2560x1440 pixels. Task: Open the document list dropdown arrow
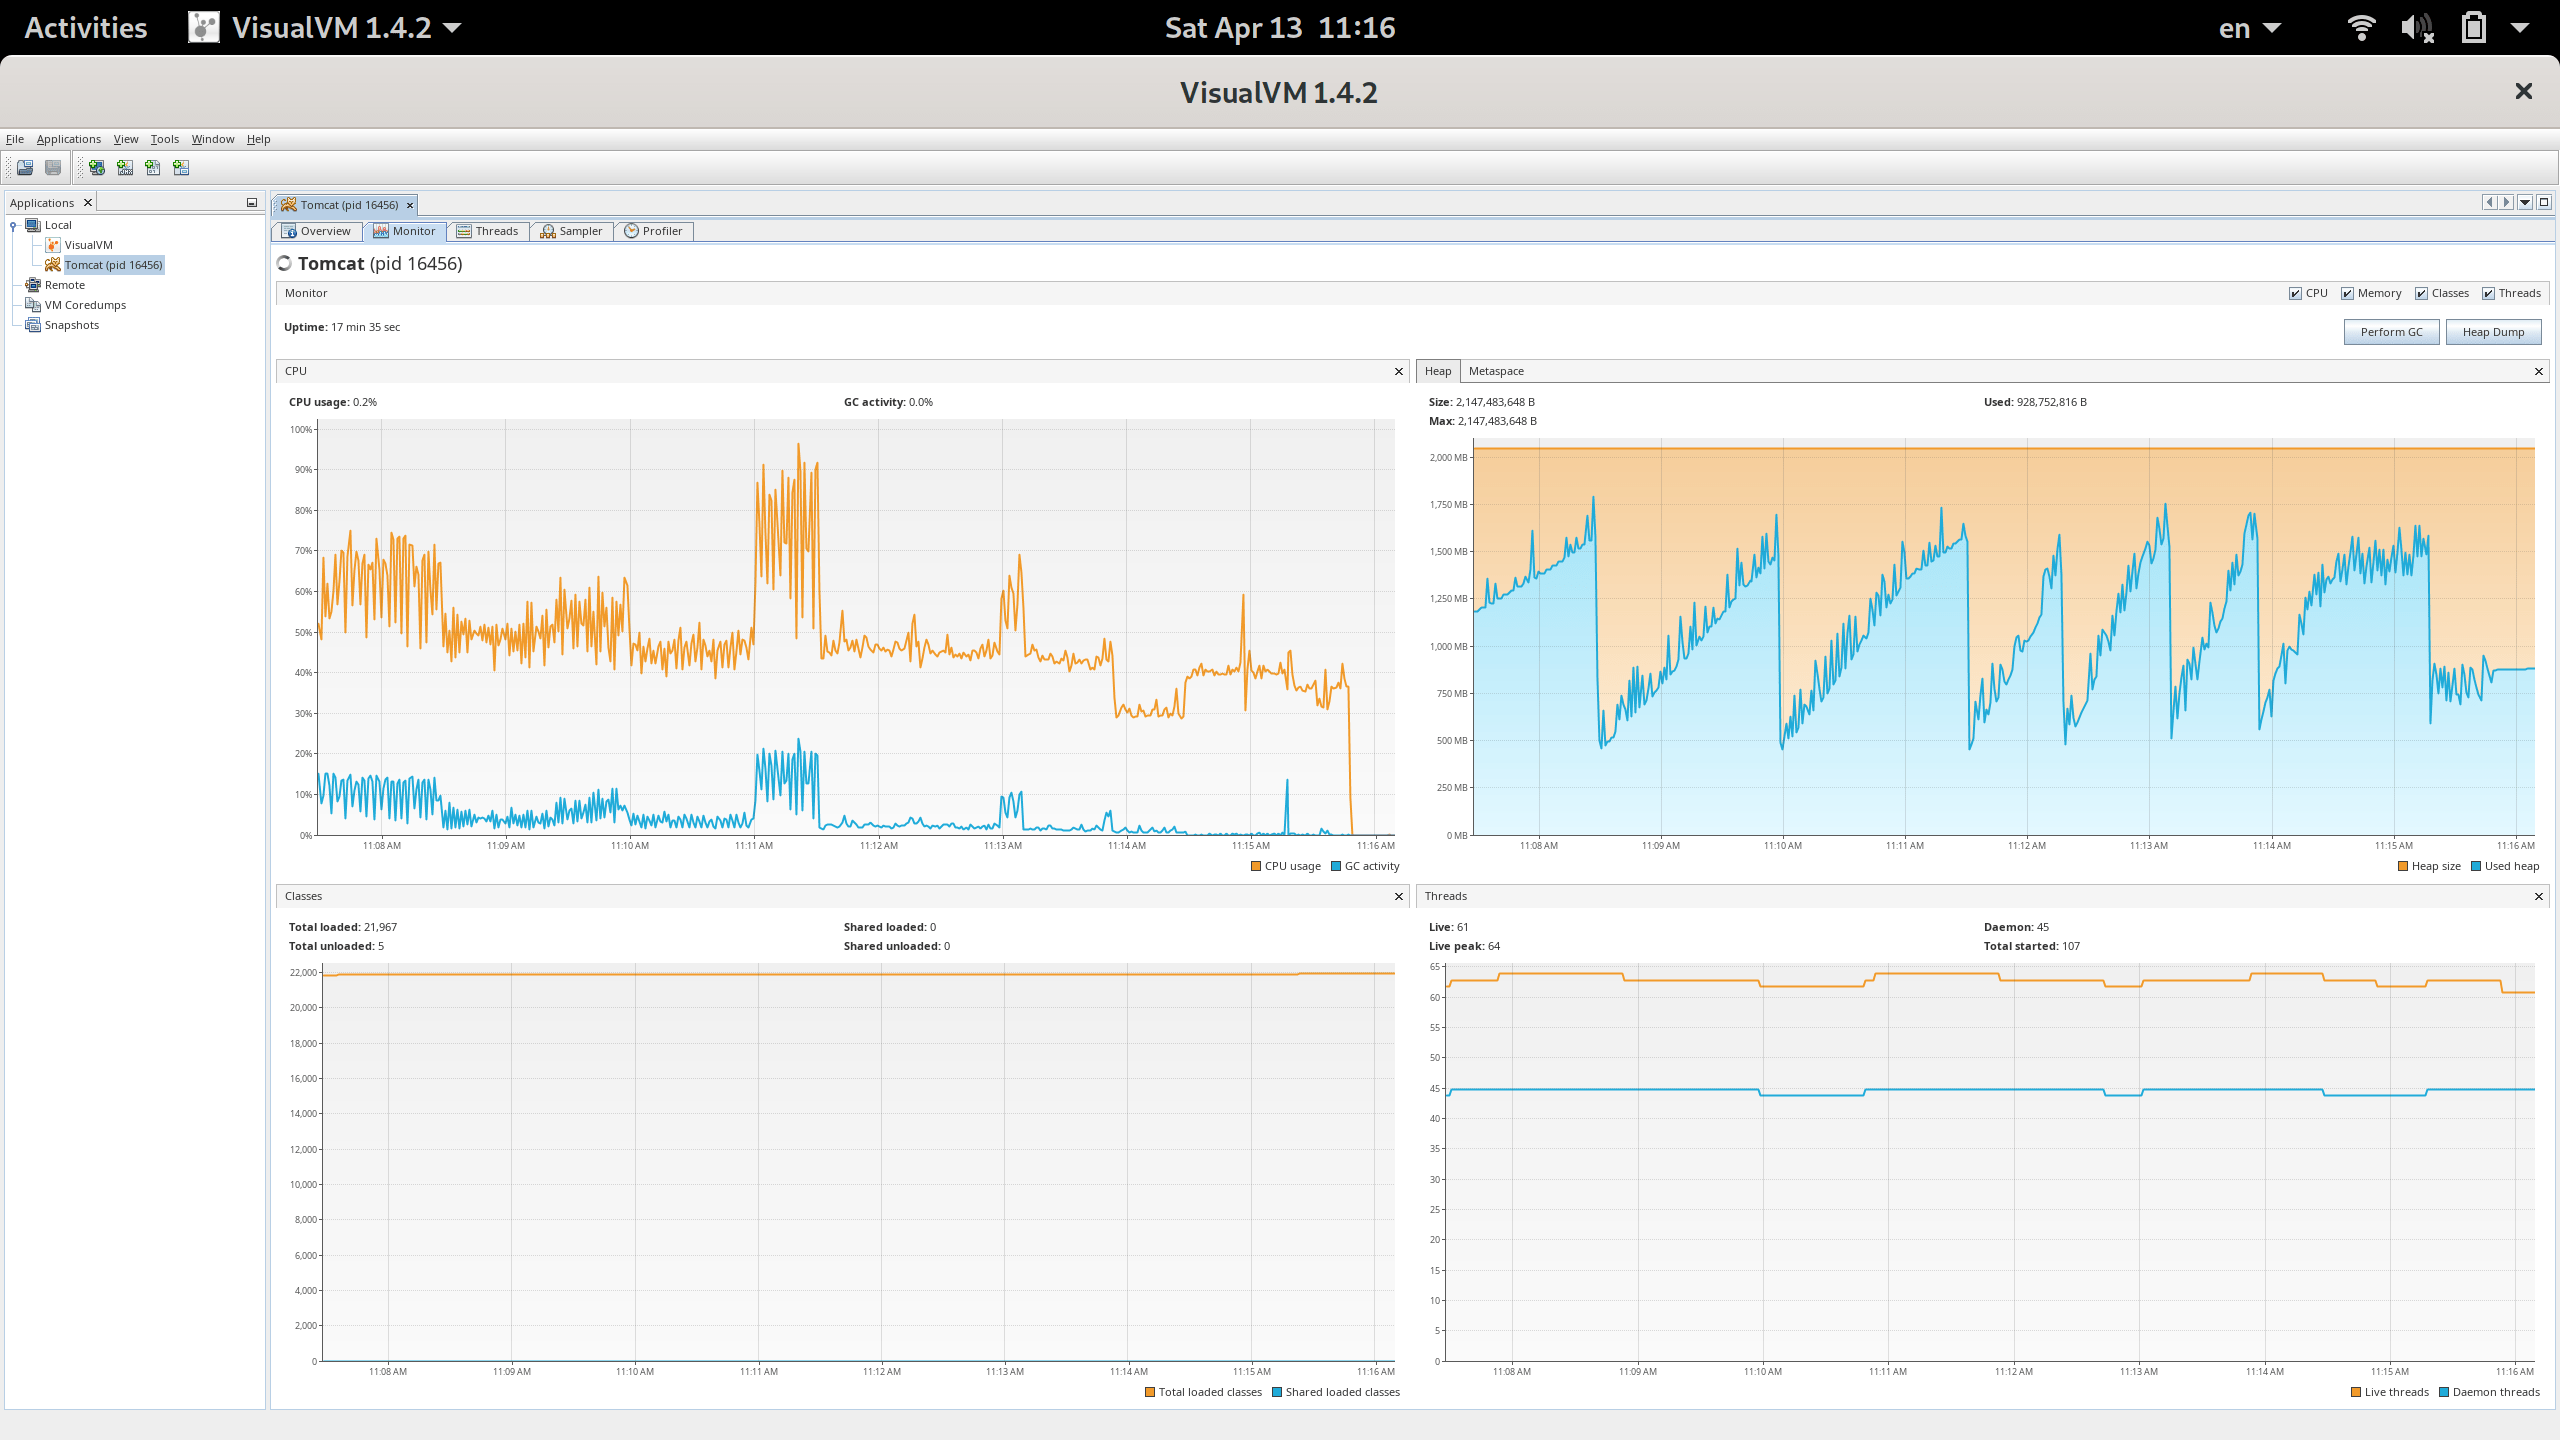coord(2525,202)
